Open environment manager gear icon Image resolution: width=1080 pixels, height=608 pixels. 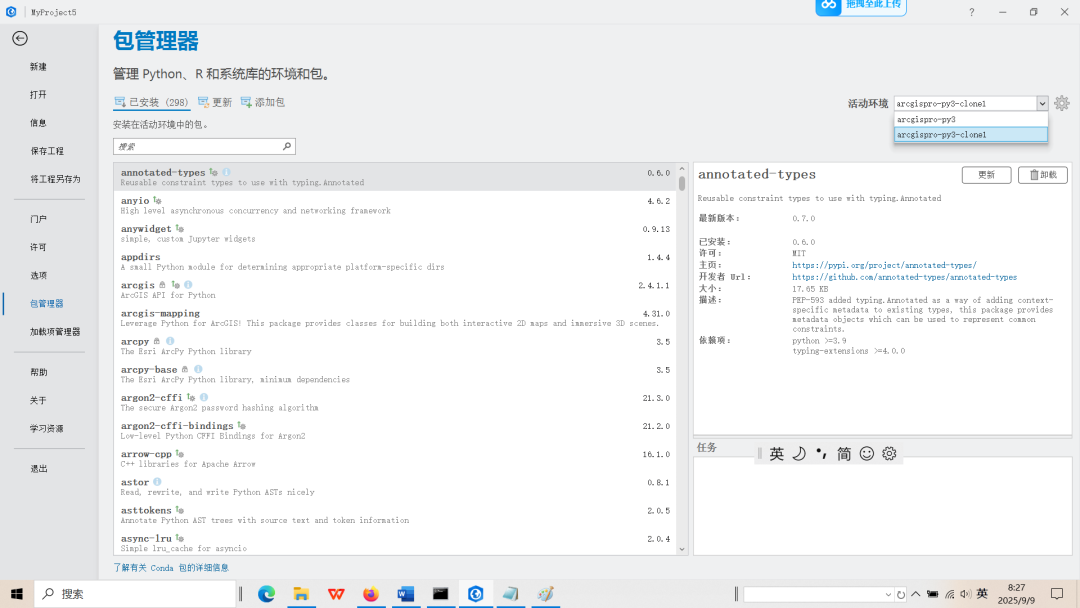(1061, 103)
